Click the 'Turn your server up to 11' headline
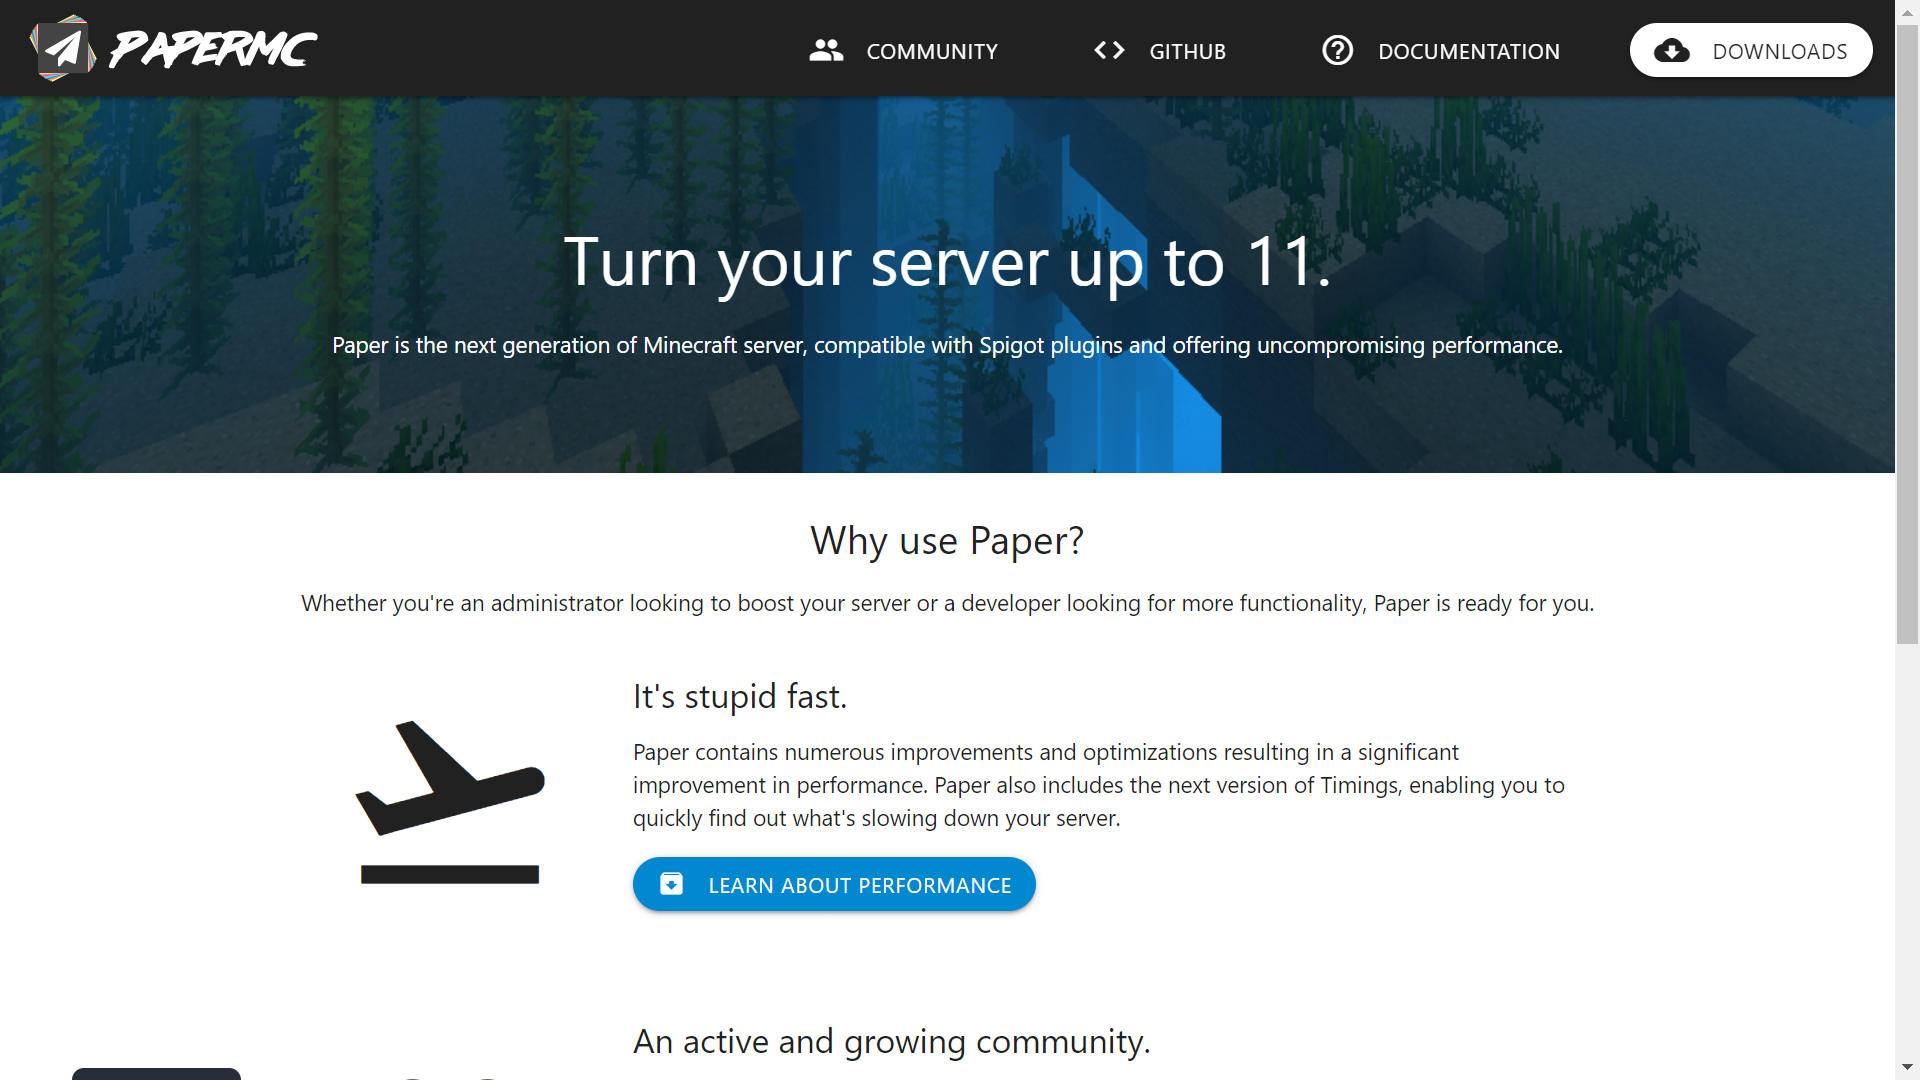The width and height of the screenshot is (1920, 1080). coord(947,262)
